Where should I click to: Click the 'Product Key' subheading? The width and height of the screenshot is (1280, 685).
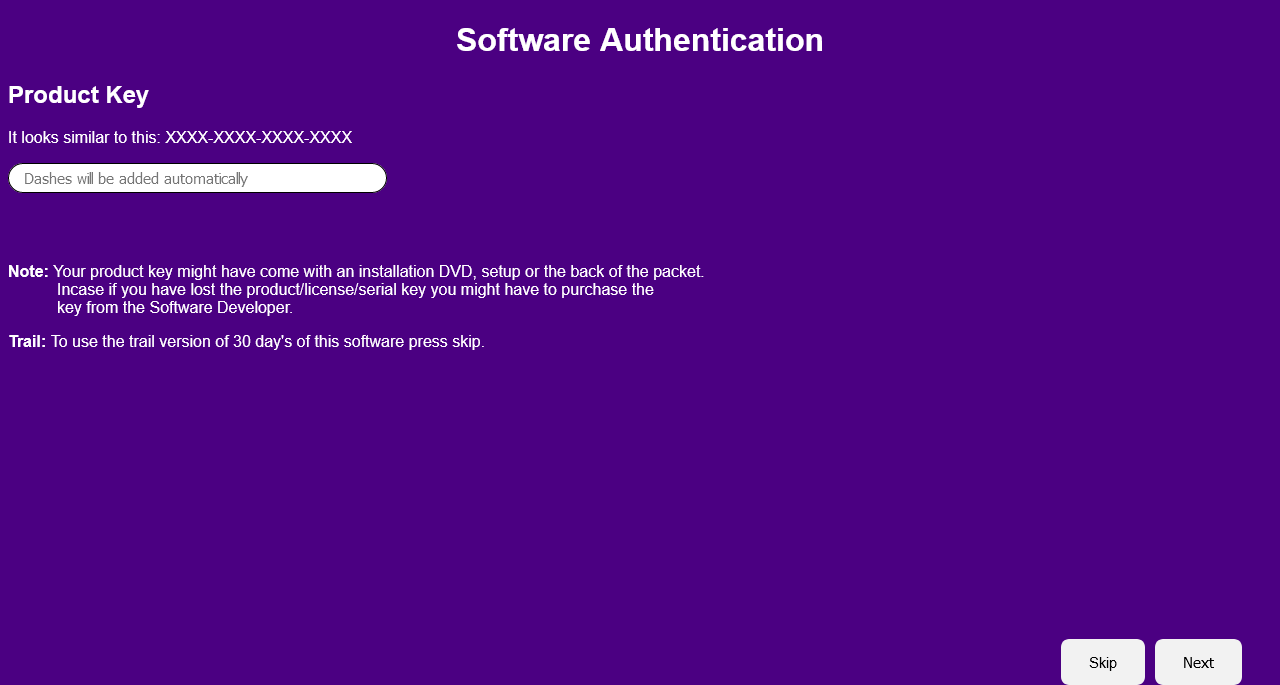coord(78,96)
